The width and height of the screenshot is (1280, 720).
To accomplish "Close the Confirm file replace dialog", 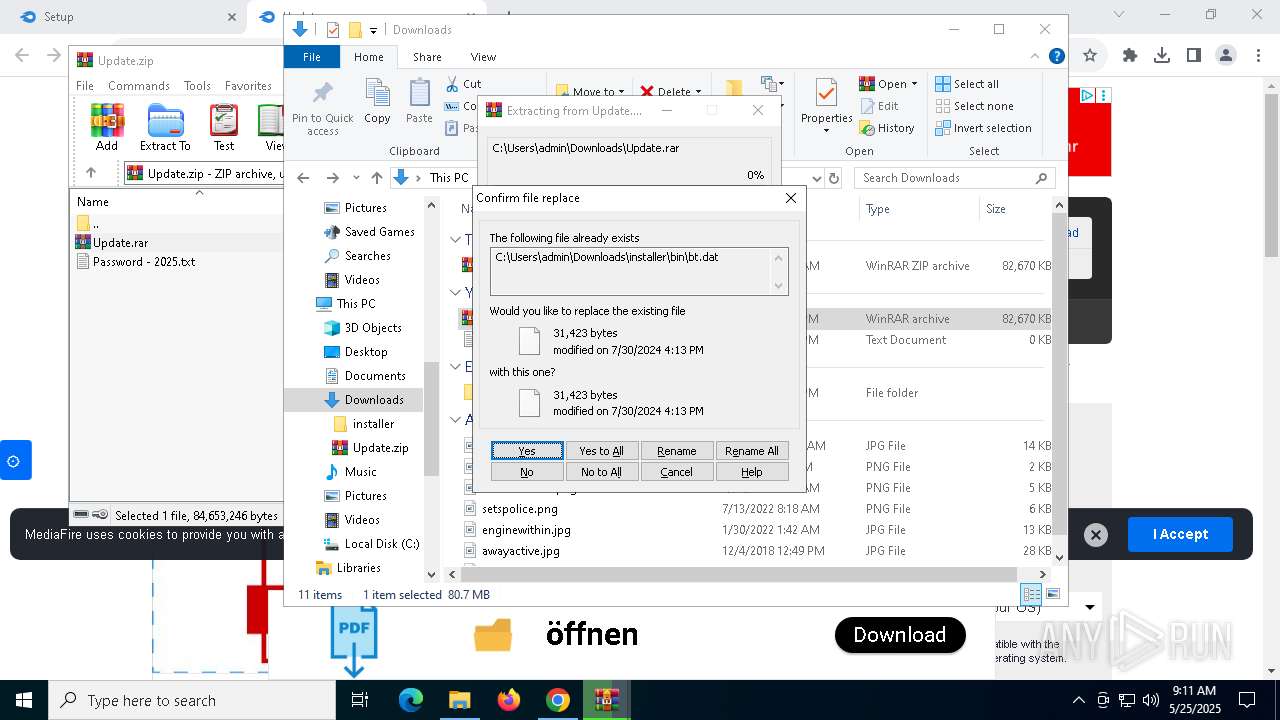I will [x=791, y=198].
